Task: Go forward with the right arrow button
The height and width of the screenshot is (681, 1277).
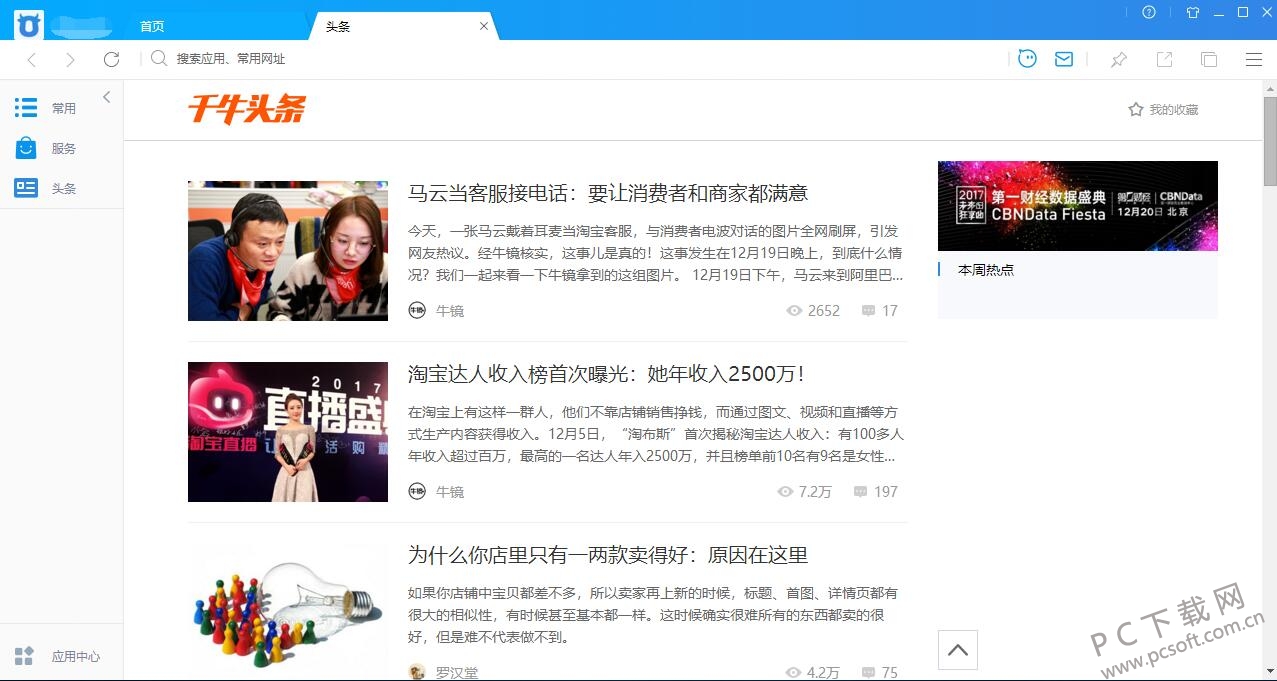Action: click(x=70, y=60)
